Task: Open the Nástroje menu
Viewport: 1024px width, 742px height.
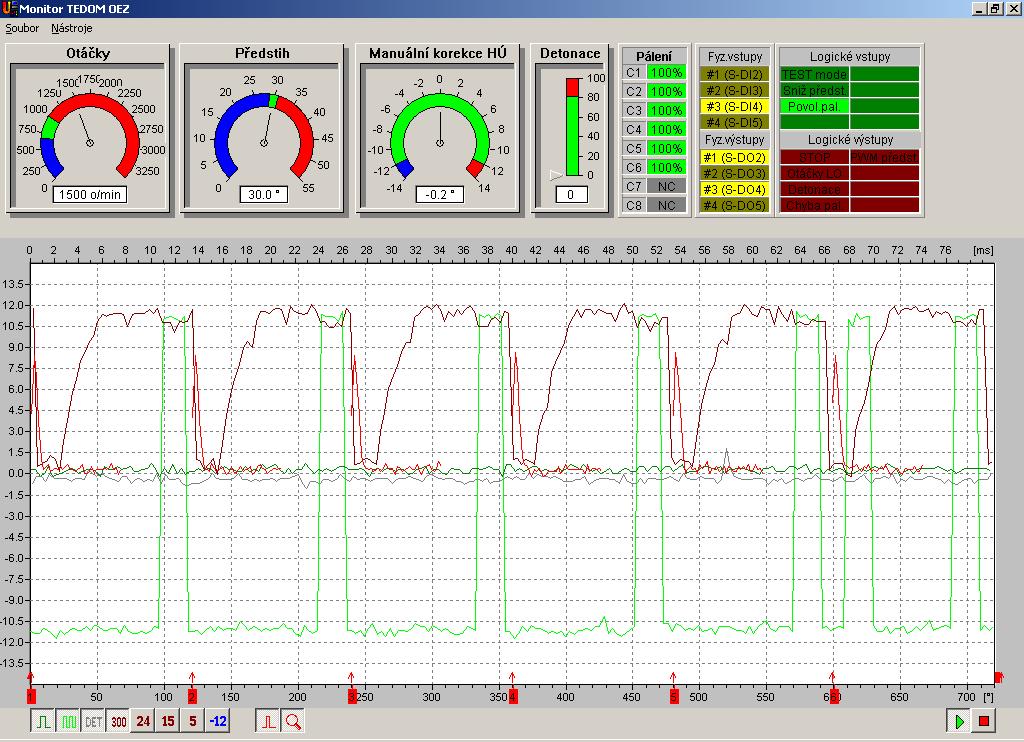Action: click(72, 28)
